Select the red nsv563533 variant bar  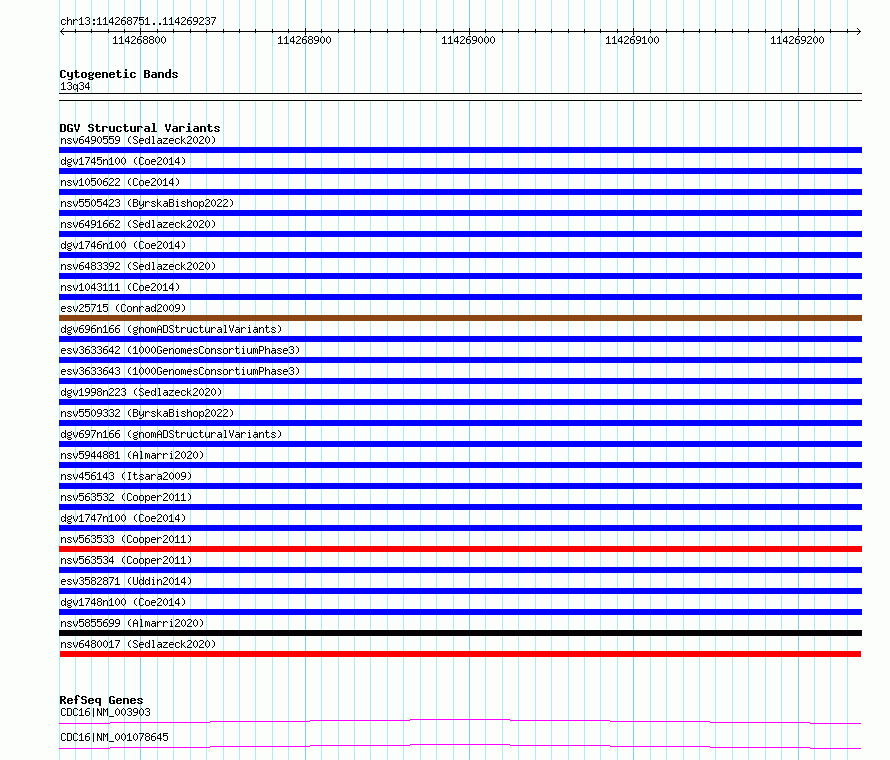460,549
